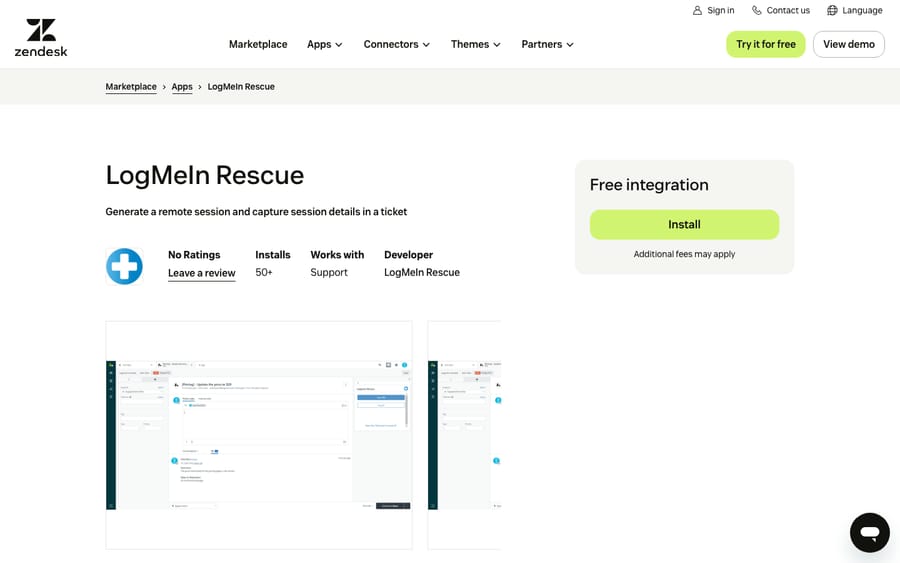Click the Sign in text link
900x563 pixels.
tap(720, 10)
